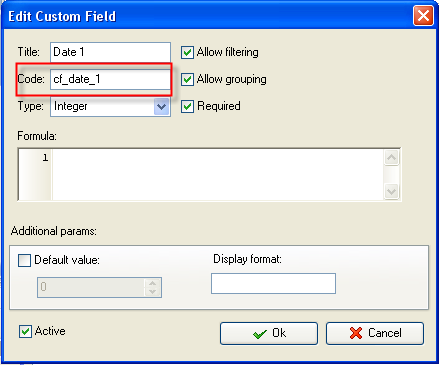Click the Display format text box
439x365 pixels.
(x=273, y=284)
